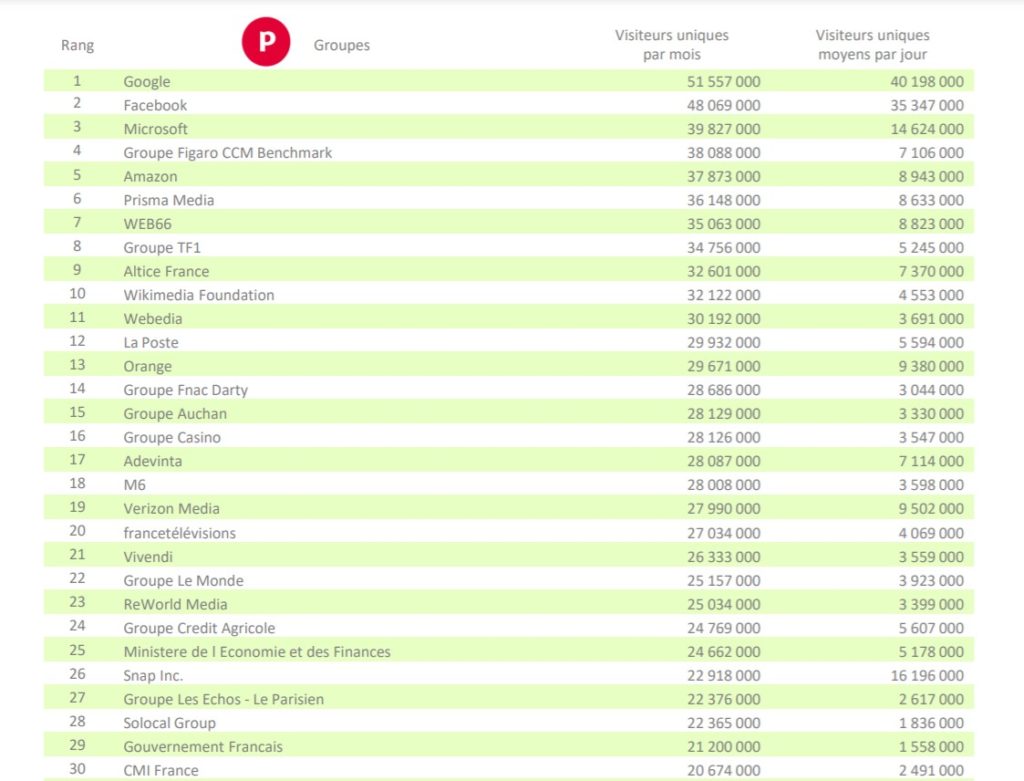
Task: Select the CMI France row name
Action: pos(160,771)
